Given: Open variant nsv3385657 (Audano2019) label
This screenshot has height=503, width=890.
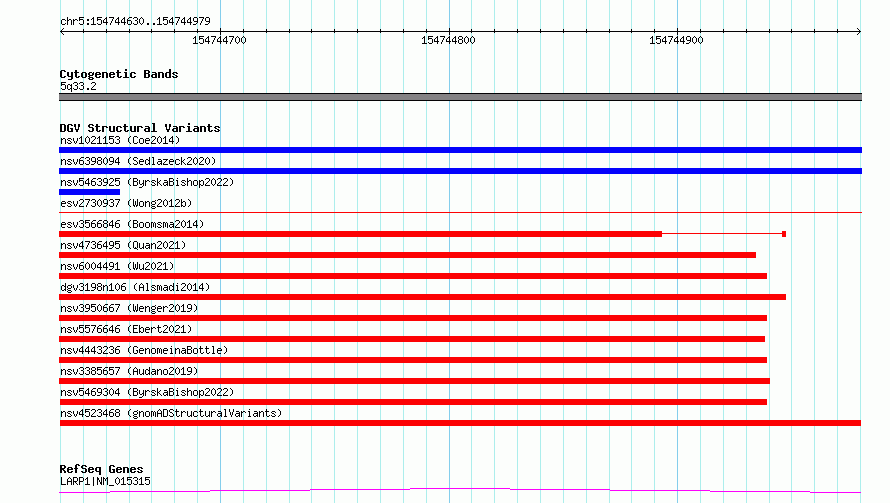Looking at the screenshot, I should pos(129,371).
